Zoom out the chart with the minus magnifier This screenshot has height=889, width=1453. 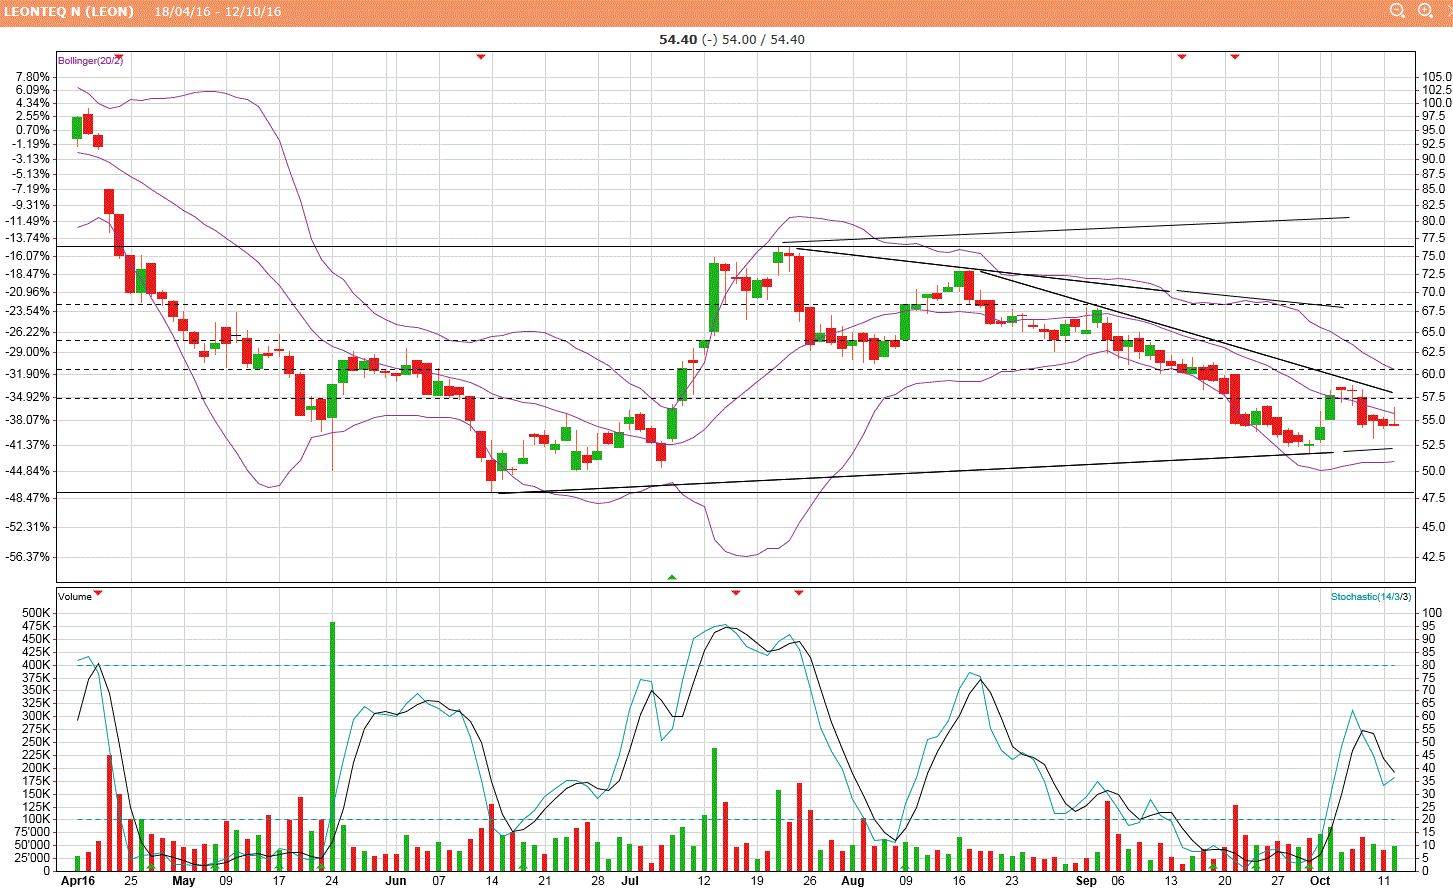click(1398, 11)
